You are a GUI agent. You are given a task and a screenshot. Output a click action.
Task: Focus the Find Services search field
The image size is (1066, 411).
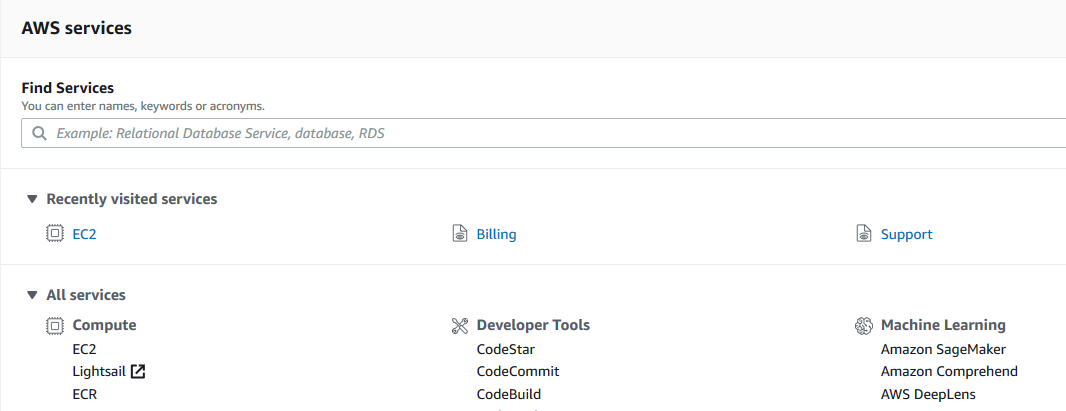coord(544,133)
